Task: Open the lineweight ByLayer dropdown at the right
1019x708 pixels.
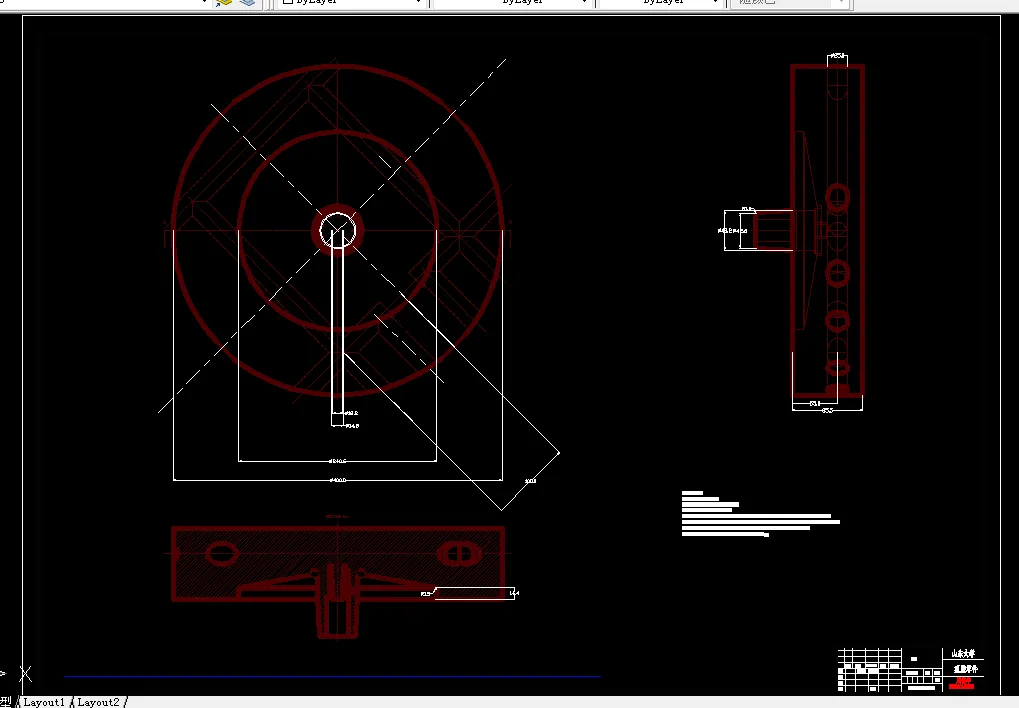Action: 662,3
